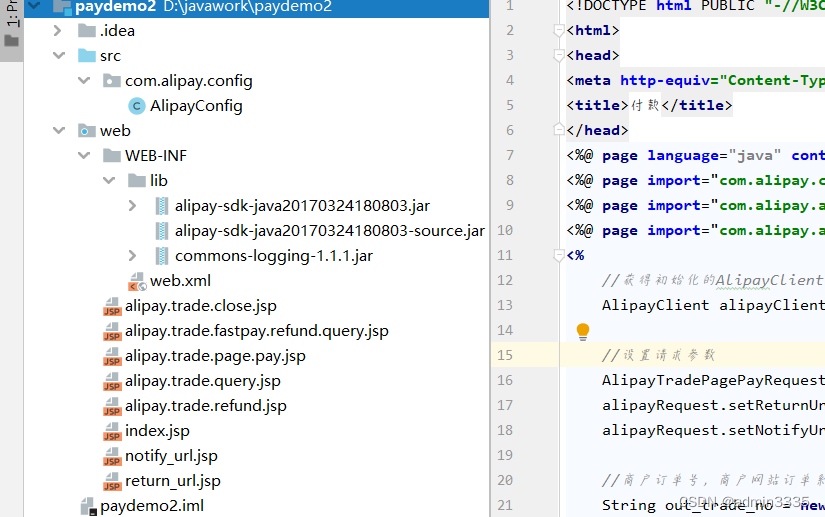This screenshot has width=825, height=517.
Task: Select notify_url.jsp in the project tree
Action: [171, 456]
